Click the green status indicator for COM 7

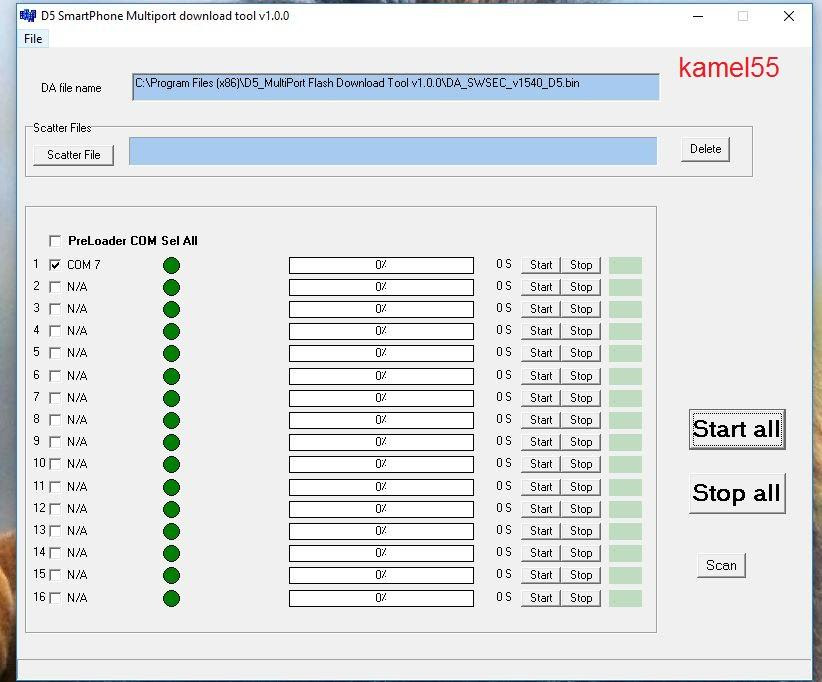coord(171,265)
